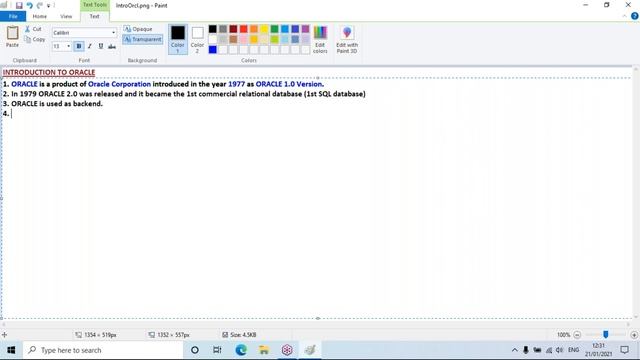The height and width of the screenshot is (360, 640).
Task: Show hidden system tray icons
Action: [x=515, y=350]
